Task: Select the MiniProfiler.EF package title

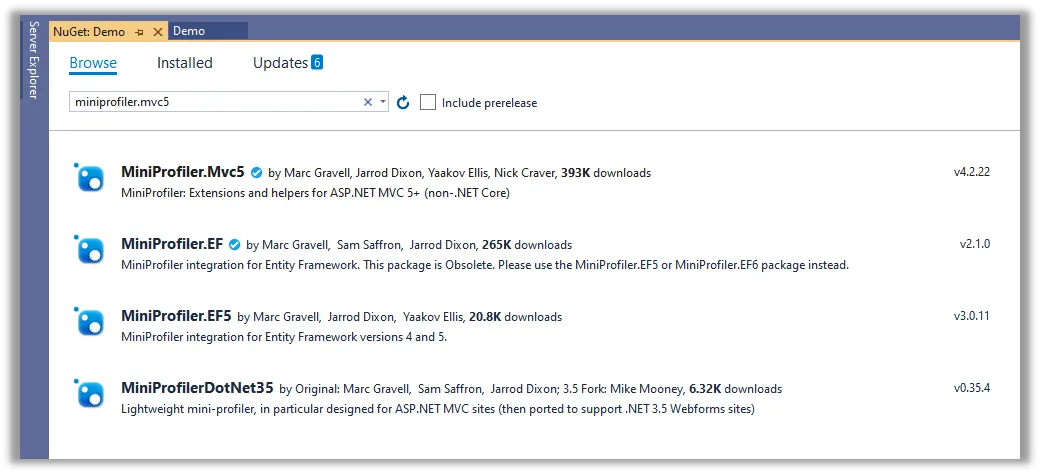Action: 172,244
